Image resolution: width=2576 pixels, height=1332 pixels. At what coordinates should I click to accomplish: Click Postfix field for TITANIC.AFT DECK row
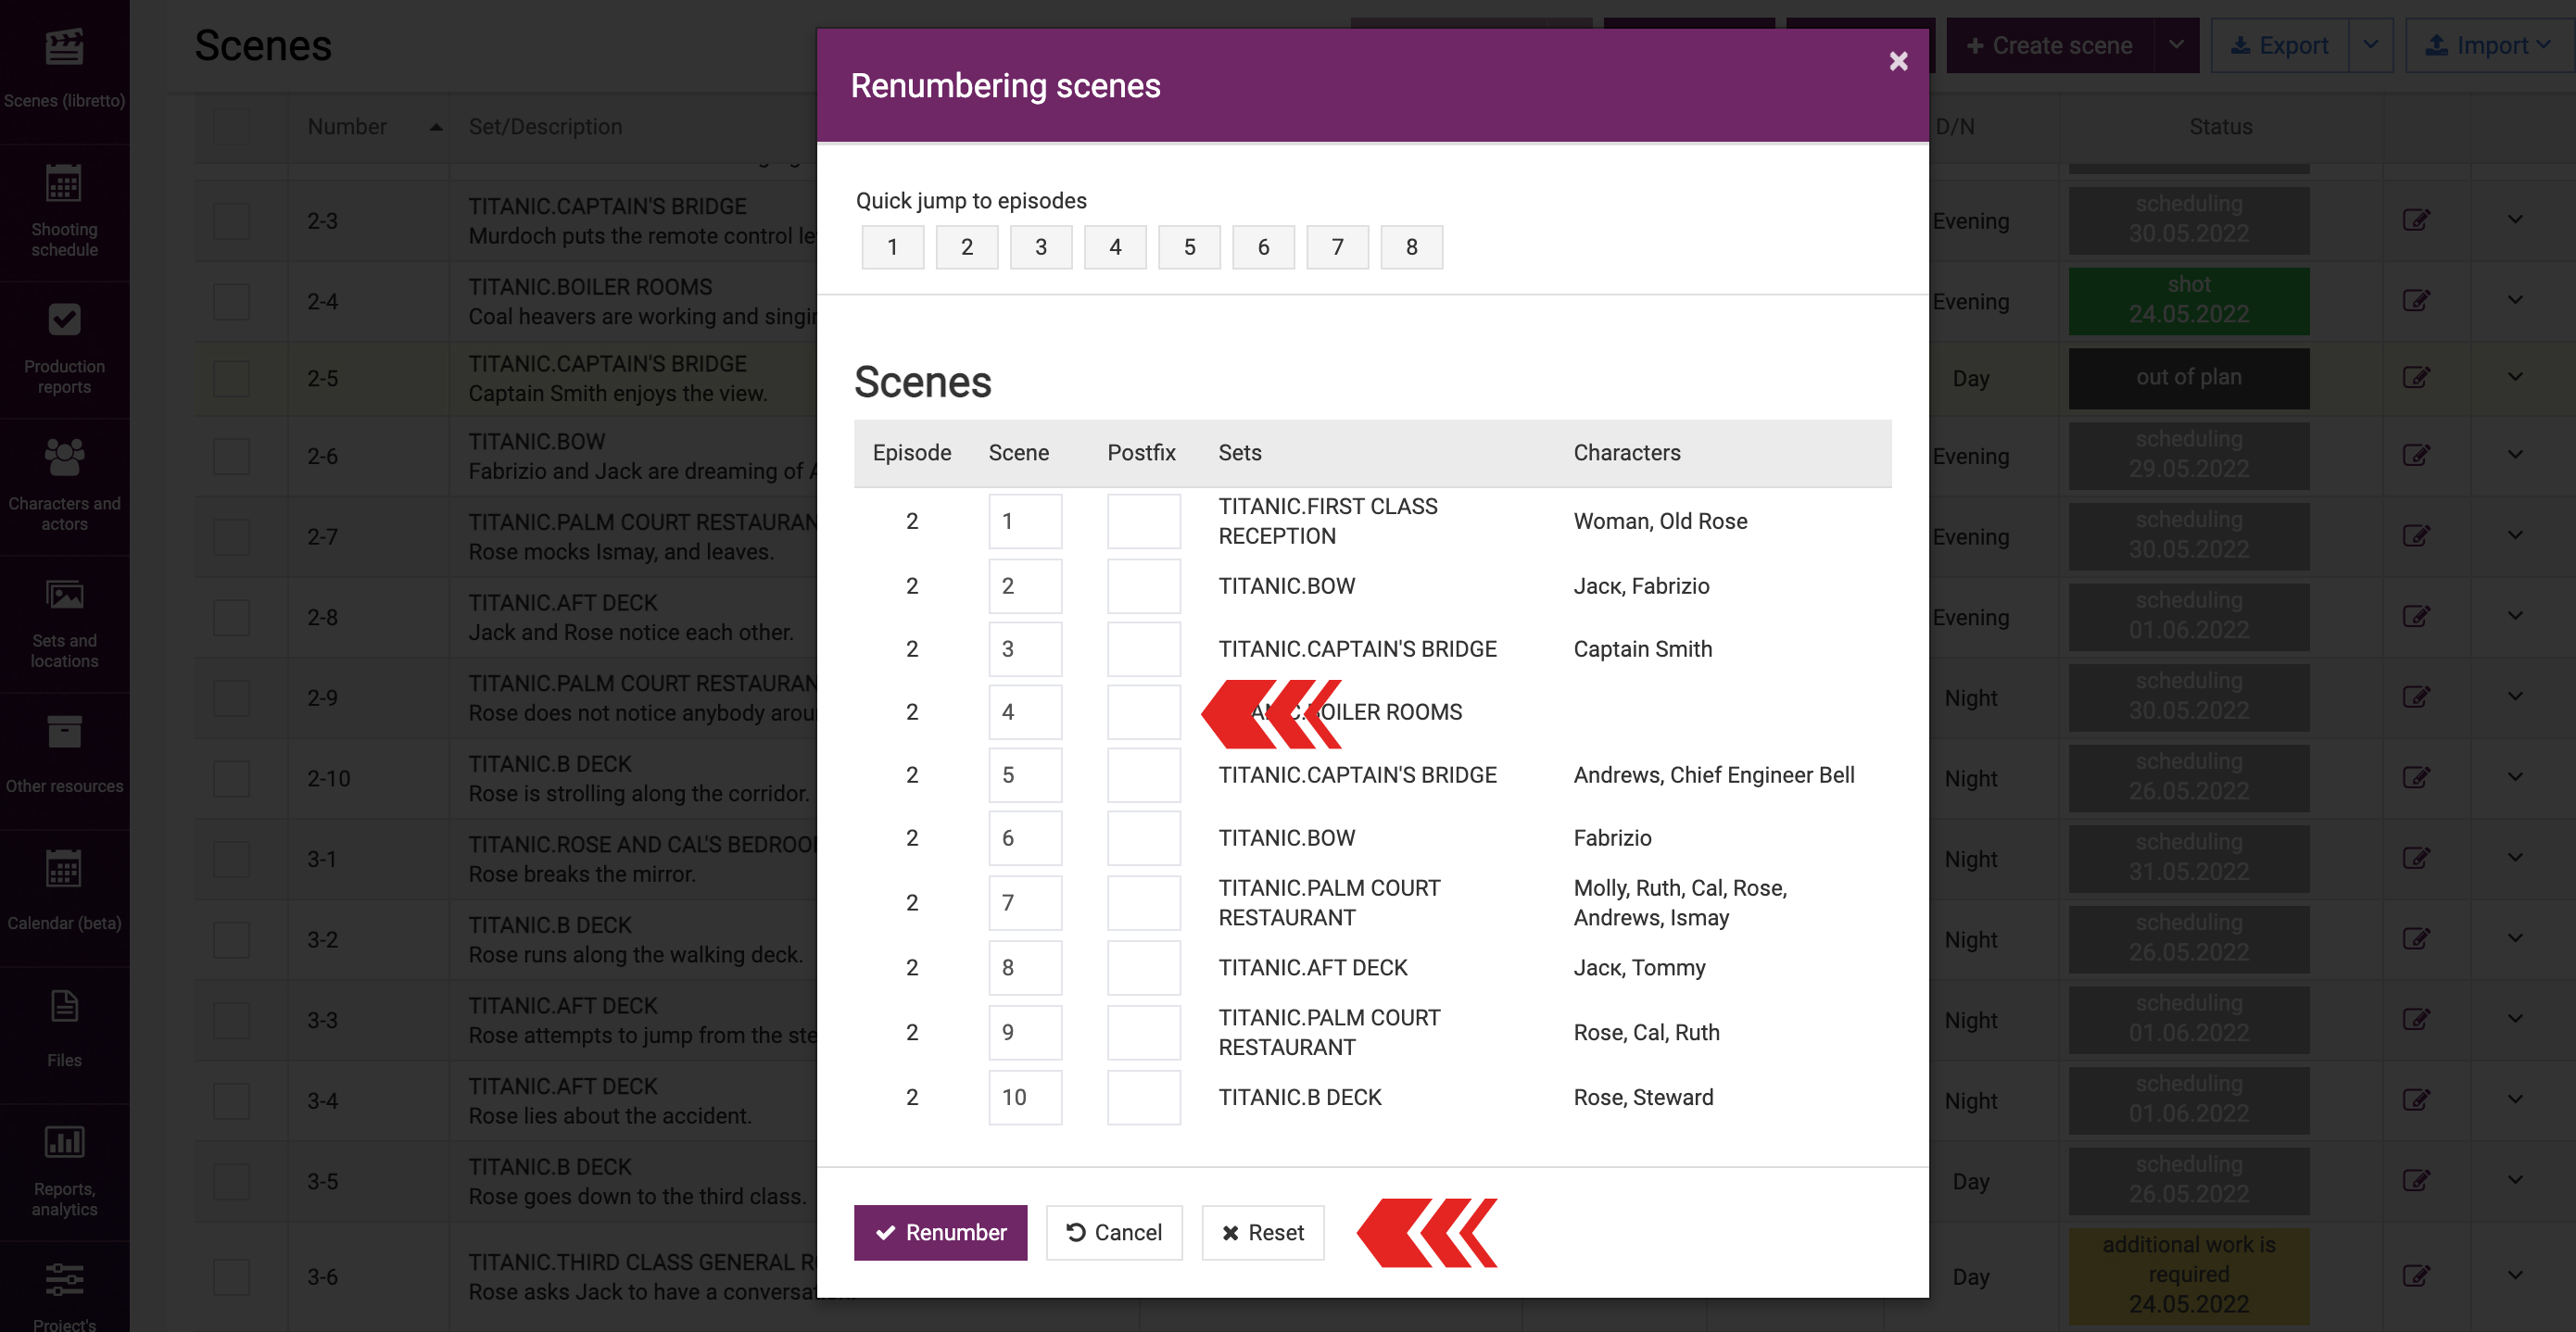coord(1143,968)
